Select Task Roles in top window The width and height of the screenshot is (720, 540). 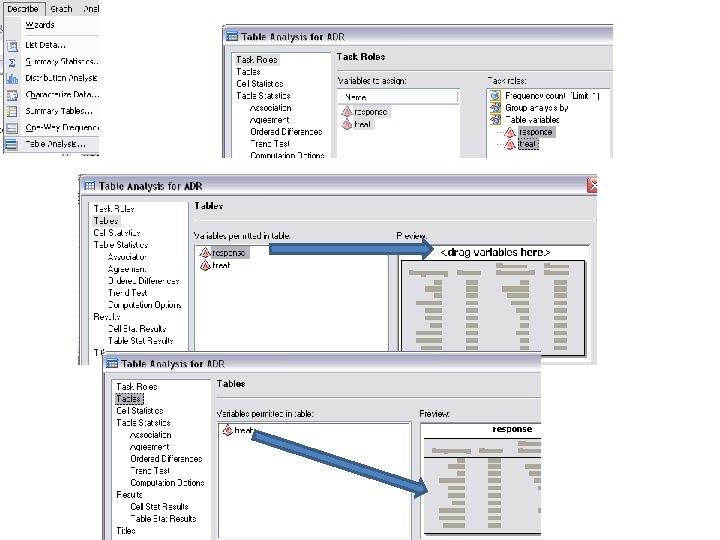tap(257, 60)
